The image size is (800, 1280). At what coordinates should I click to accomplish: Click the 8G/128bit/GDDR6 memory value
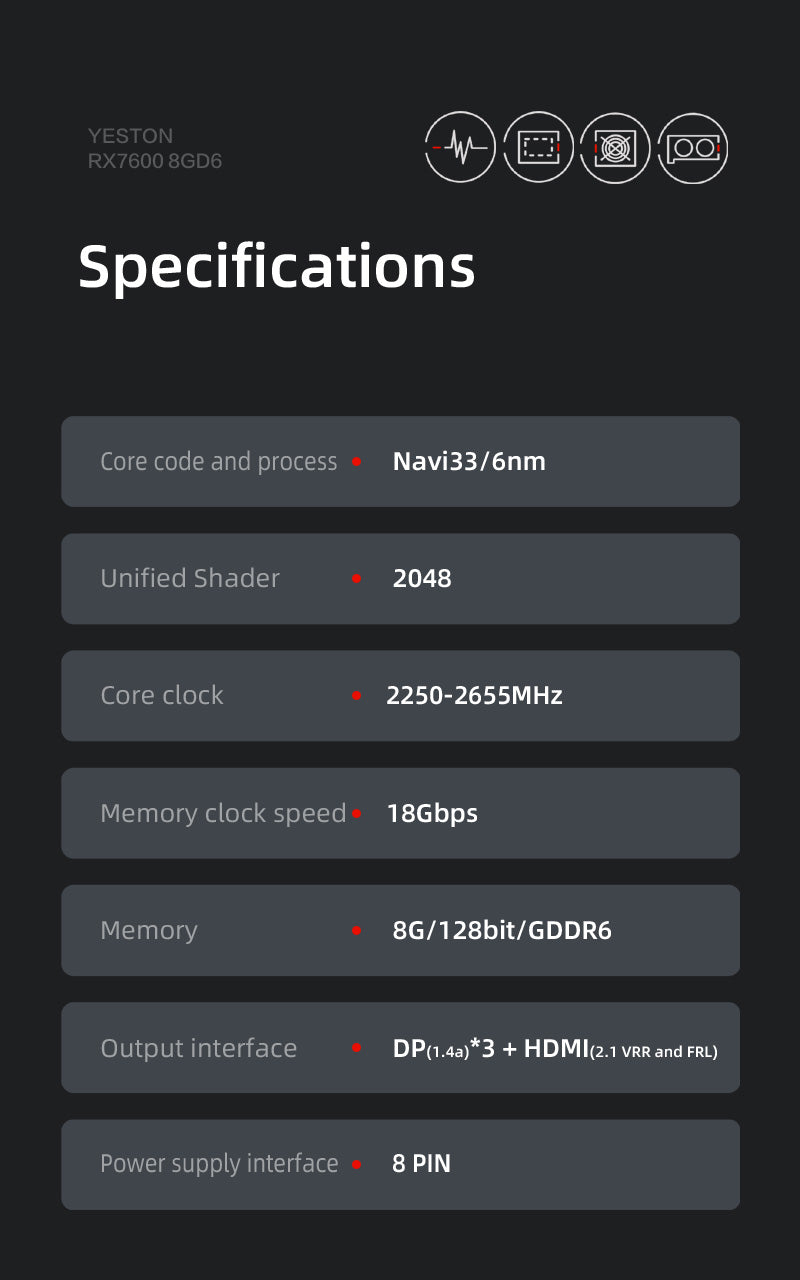(x=502, y=930)
